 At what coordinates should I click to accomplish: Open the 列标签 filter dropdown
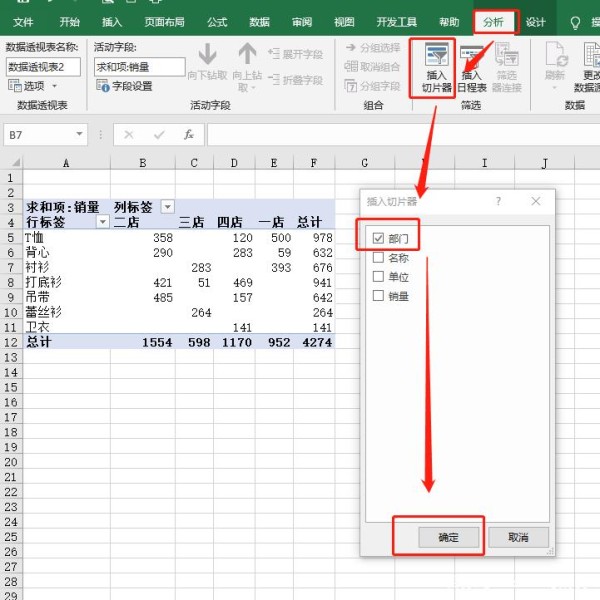(x=167, y=207)
